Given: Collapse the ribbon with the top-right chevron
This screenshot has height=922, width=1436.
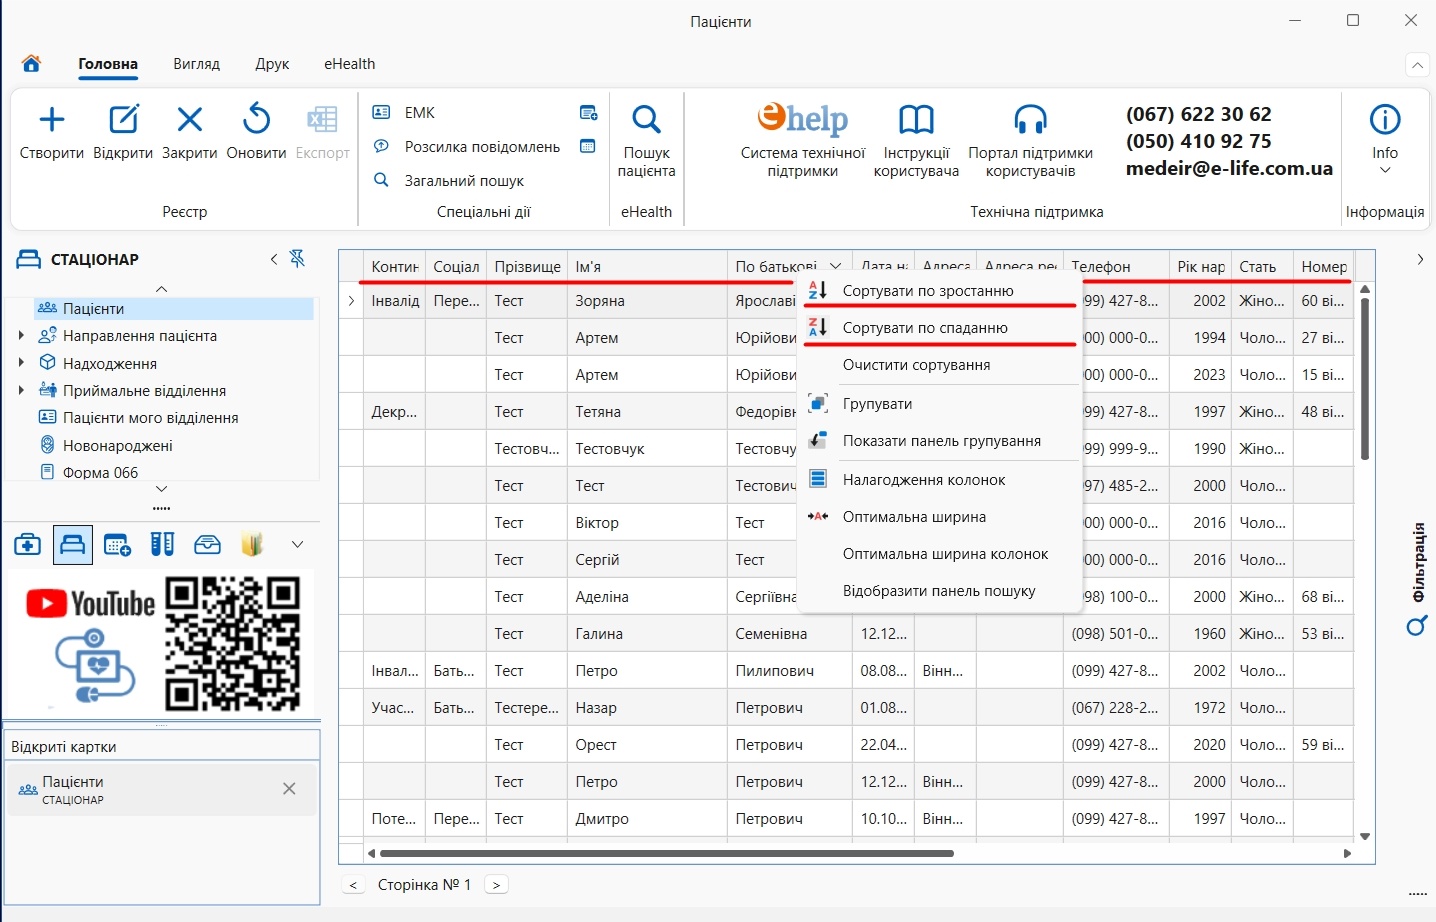Looking at the screenshot, I should (x=1418, y=65).
